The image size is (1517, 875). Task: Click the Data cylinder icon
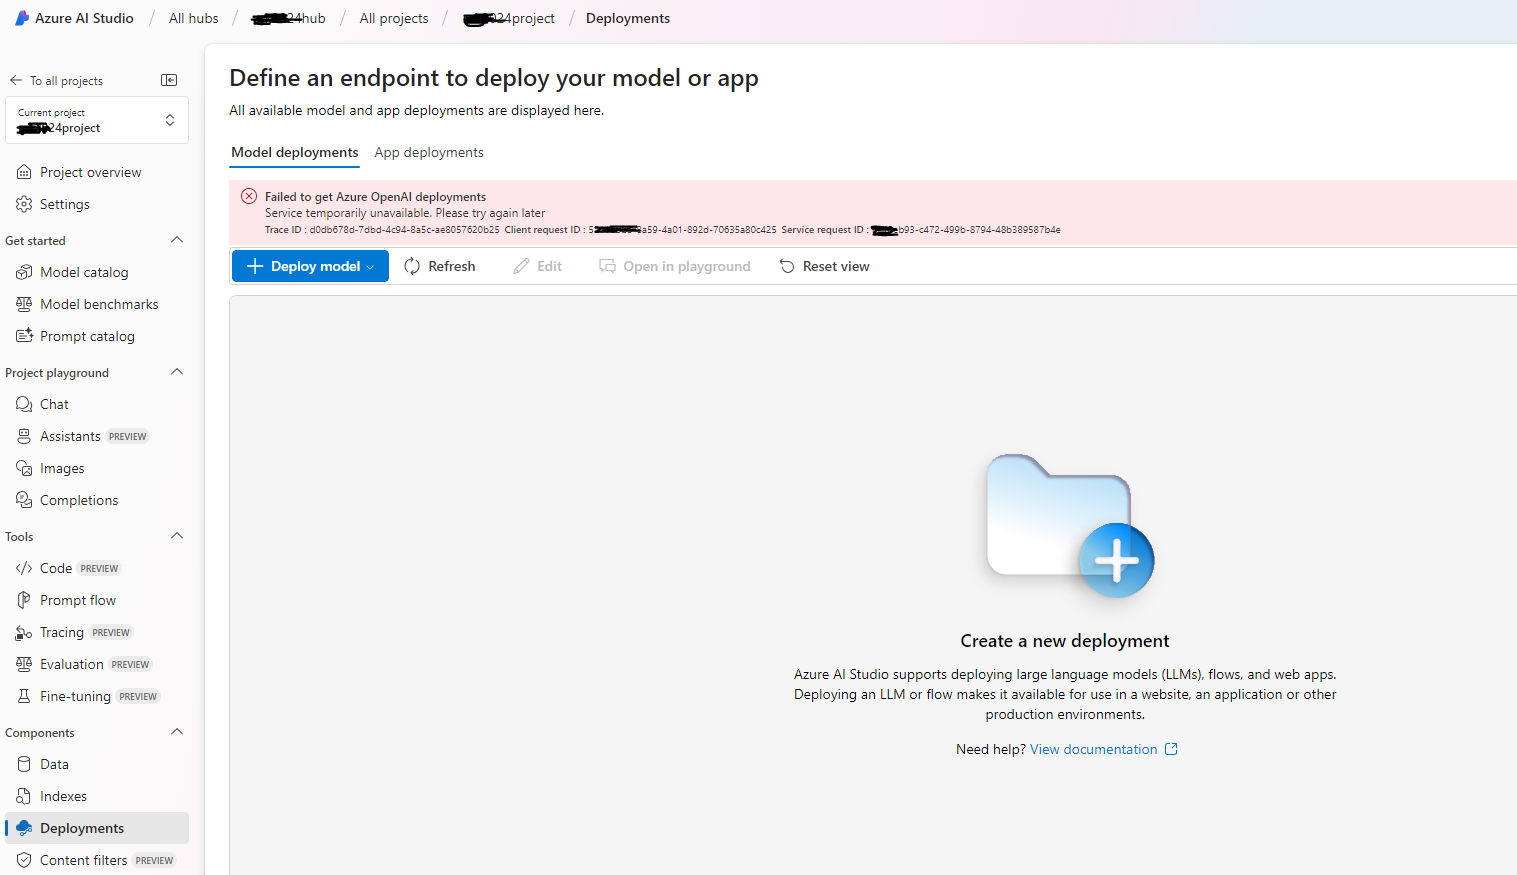tap(24, 764)
